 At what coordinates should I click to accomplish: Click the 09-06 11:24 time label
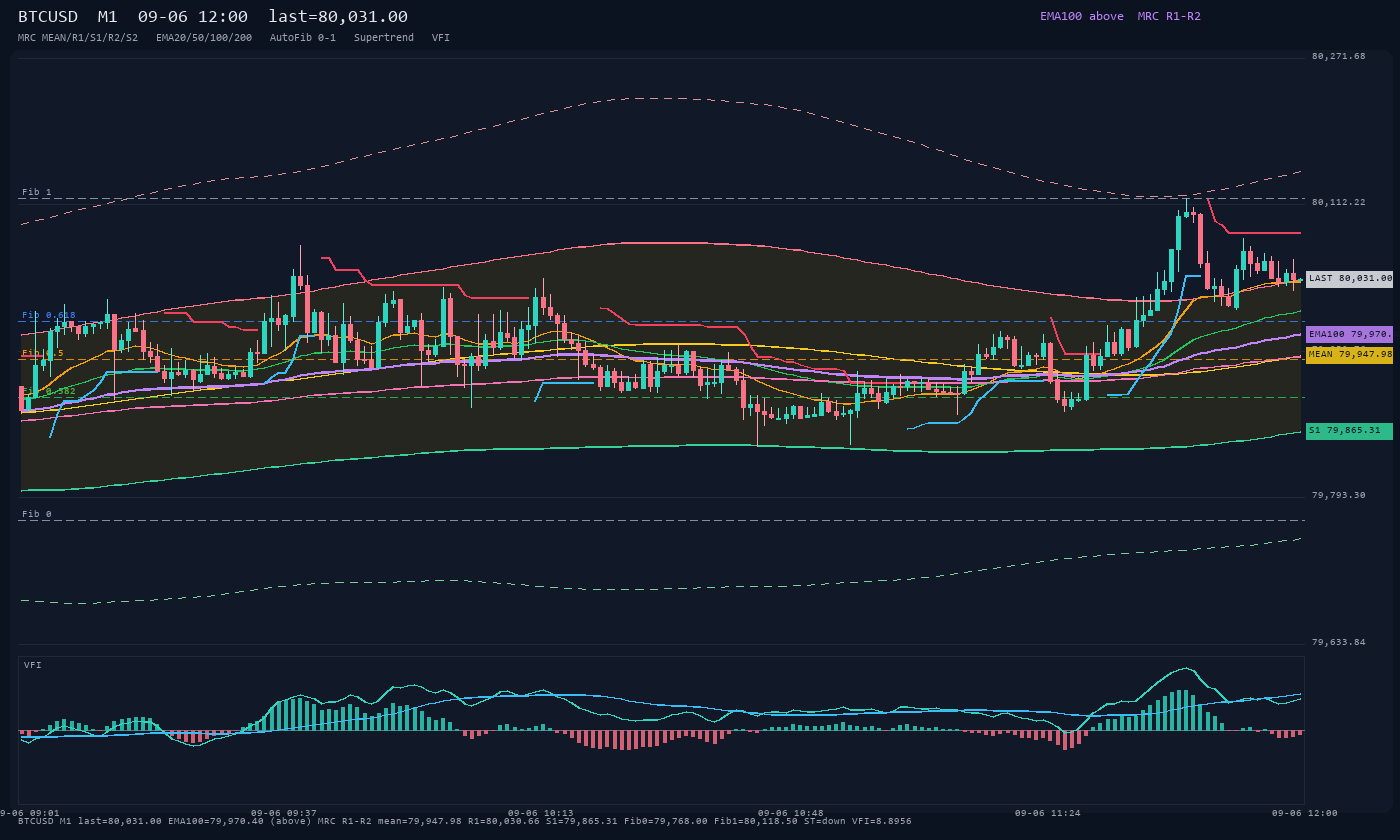[x=1047, y=813]
